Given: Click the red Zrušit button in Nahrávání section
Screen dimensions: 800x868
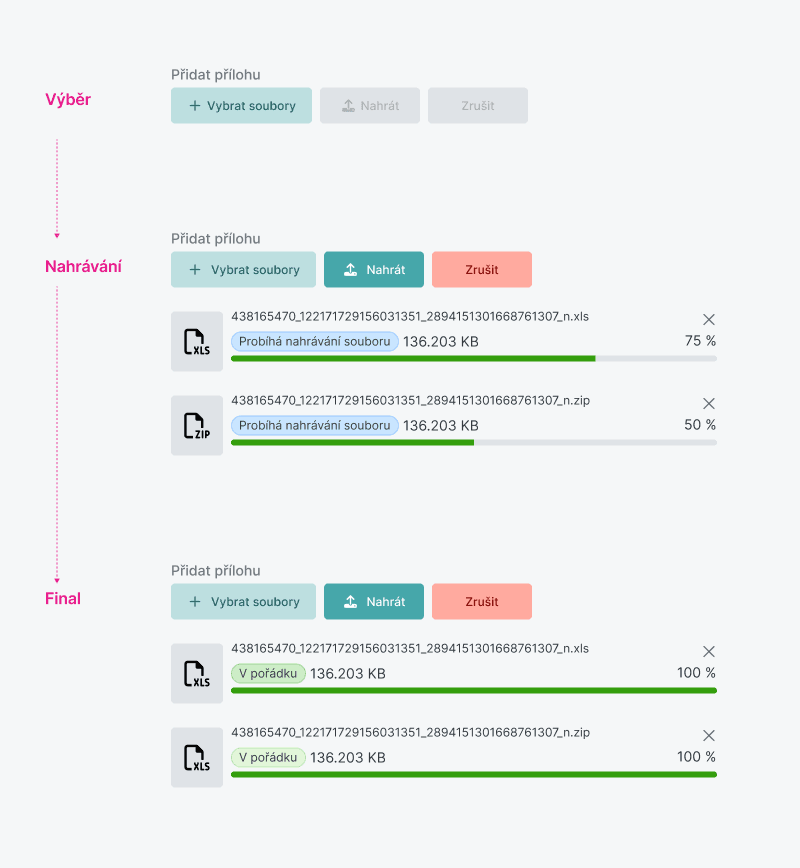Looking at the screenshot, I should [x=482, y=270].
